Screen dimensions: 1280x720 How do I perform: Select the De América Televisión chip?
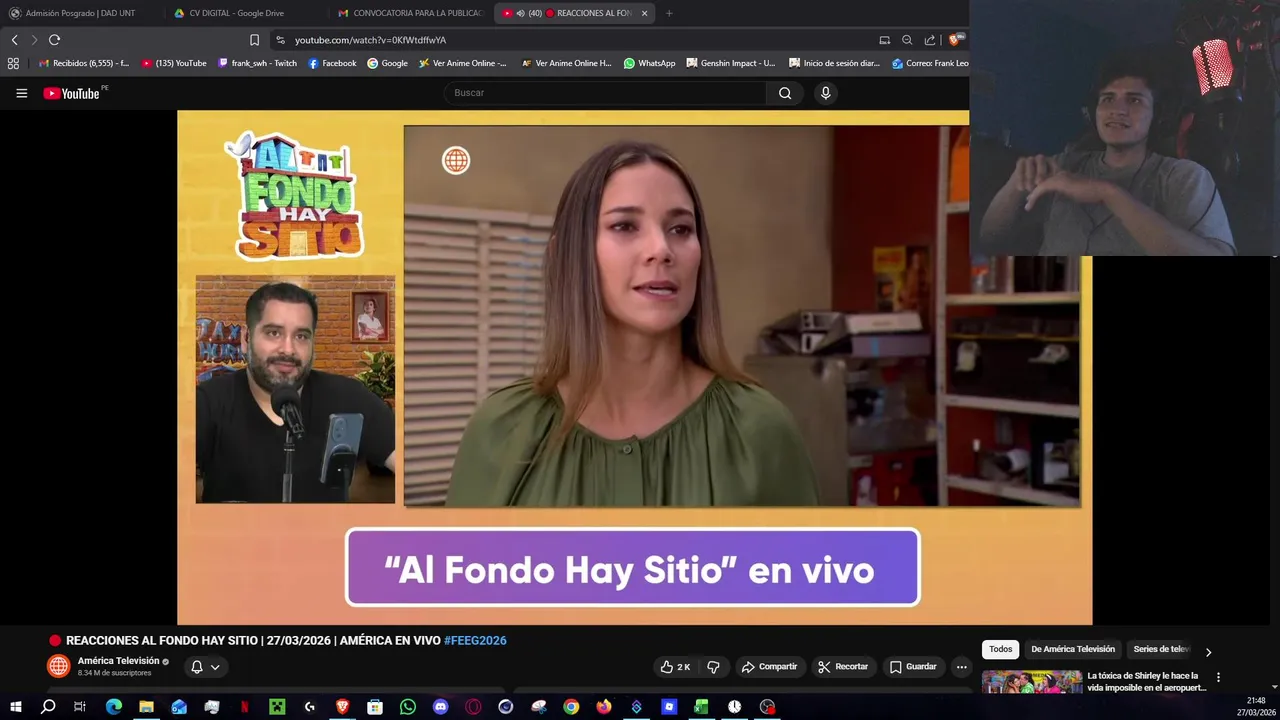[x=1073, y=649]
